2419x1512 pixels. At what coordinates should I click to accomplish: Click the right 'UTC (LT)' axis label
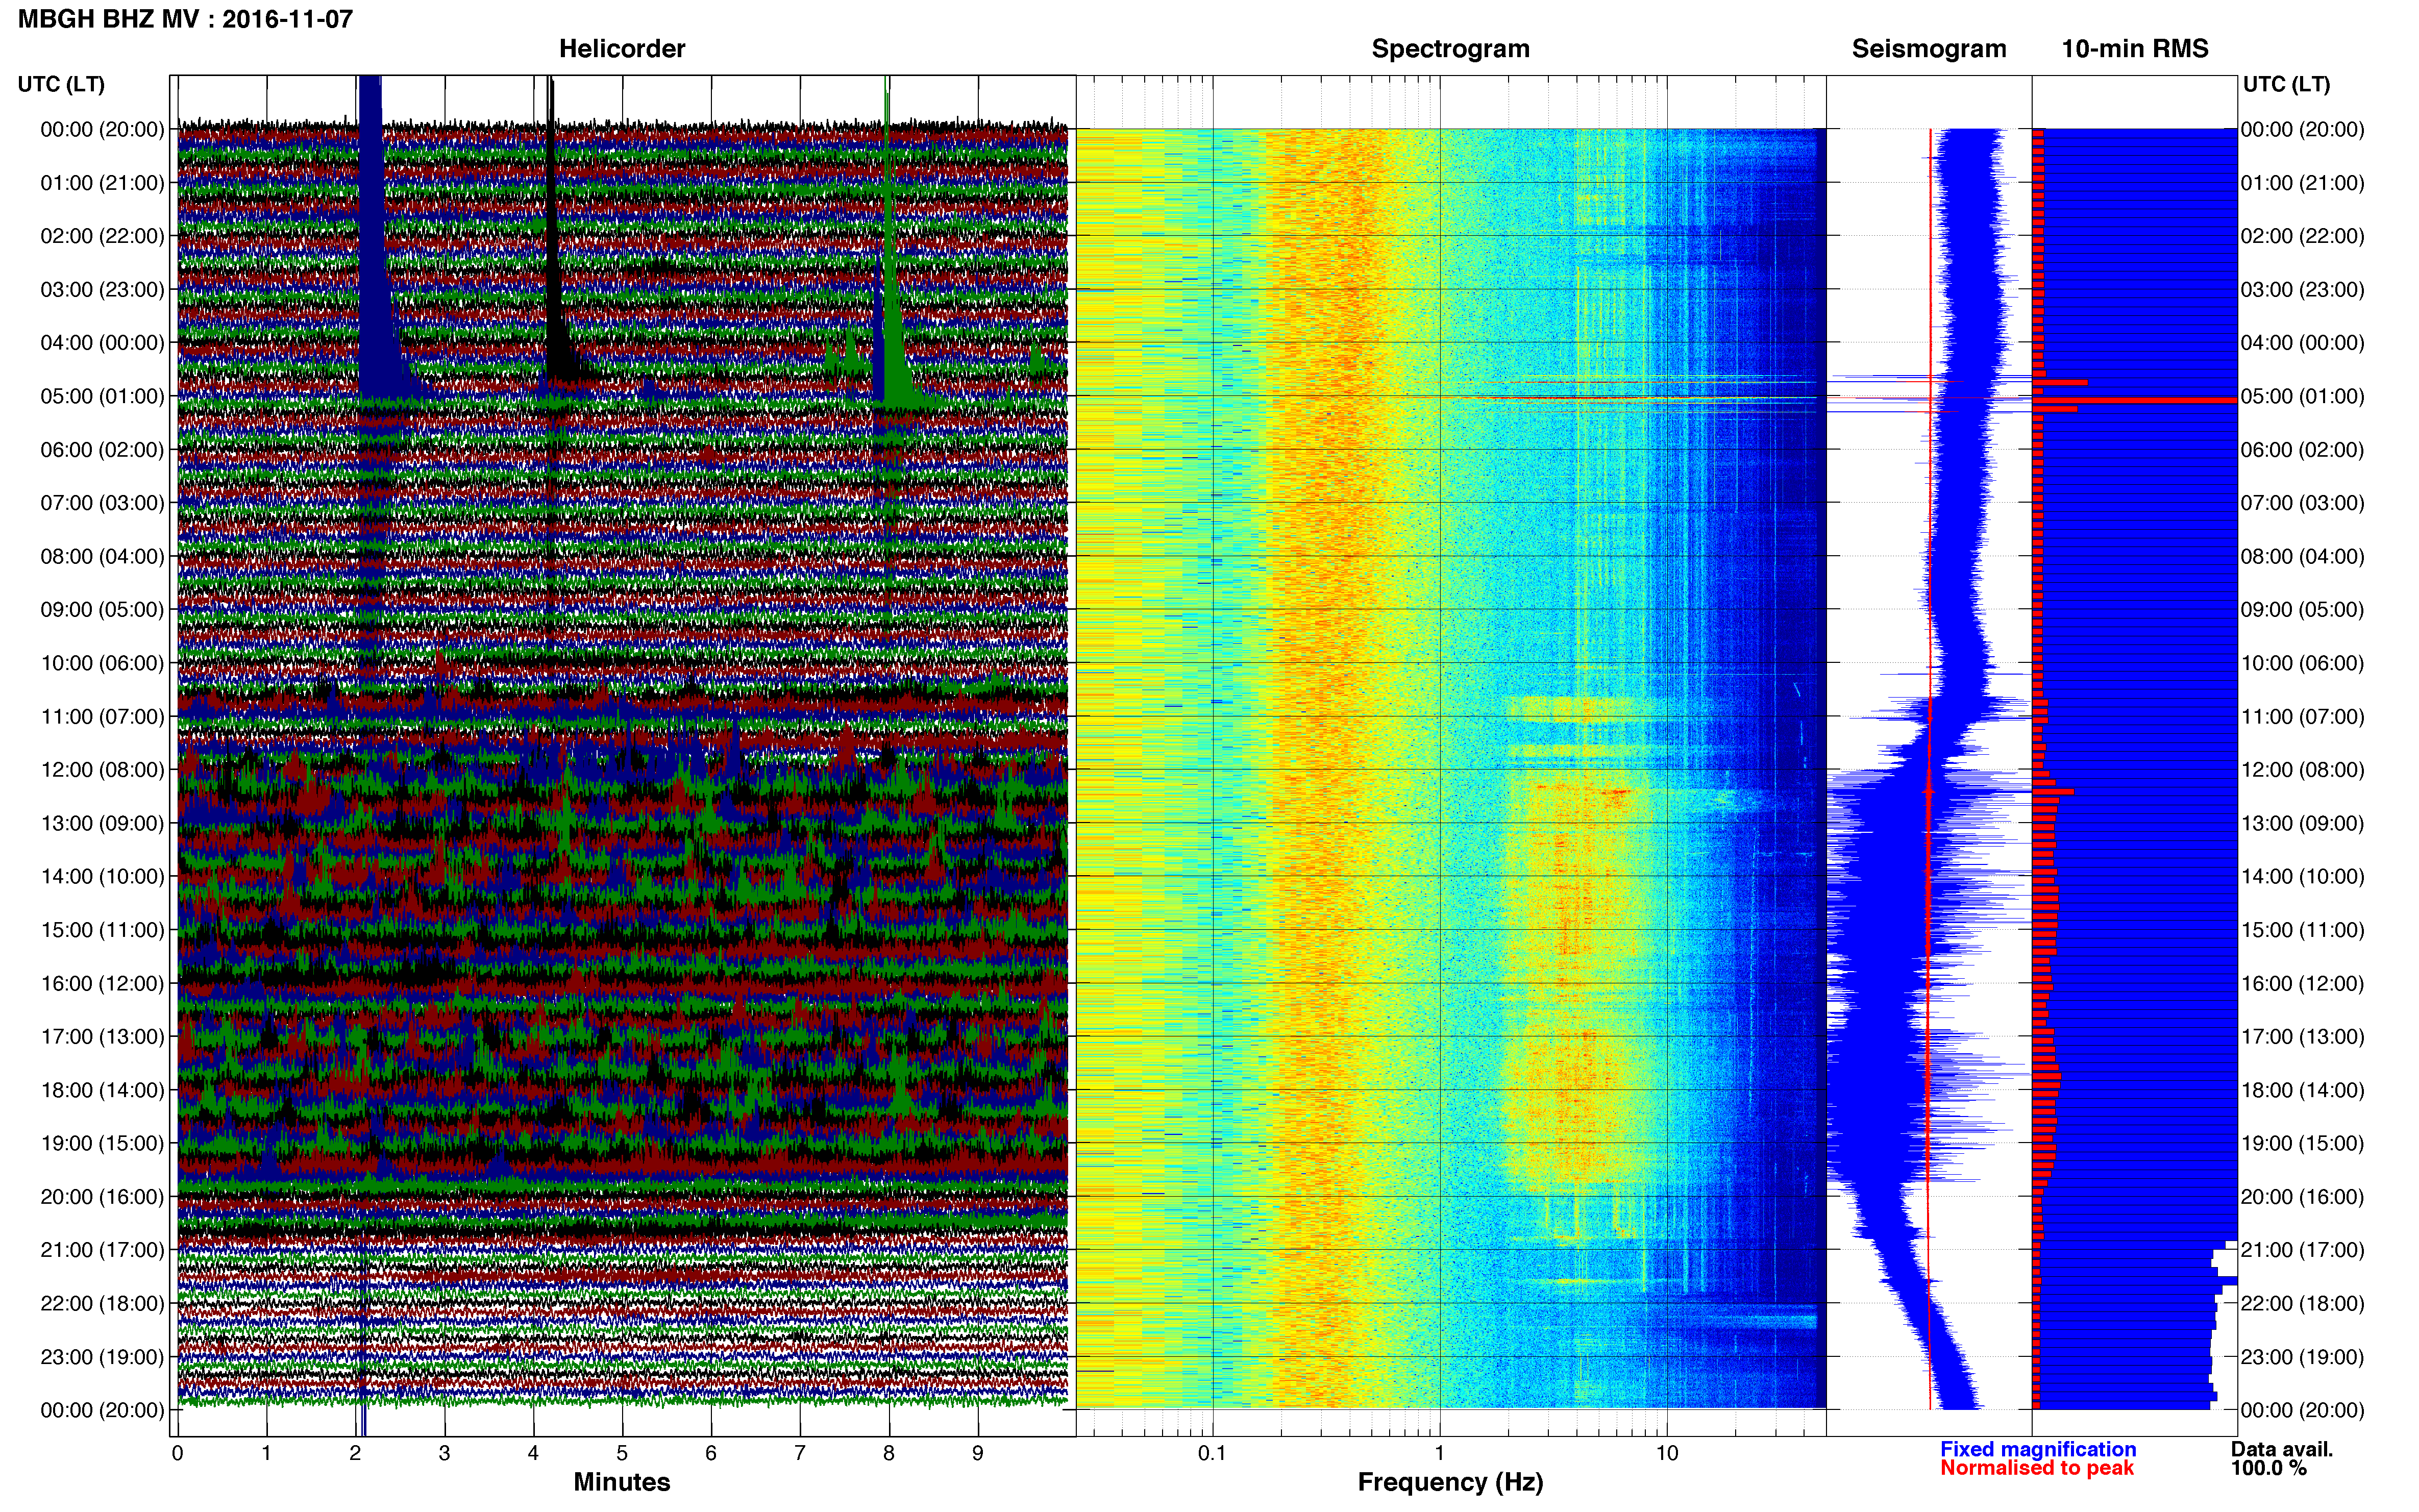(2286, 84)
